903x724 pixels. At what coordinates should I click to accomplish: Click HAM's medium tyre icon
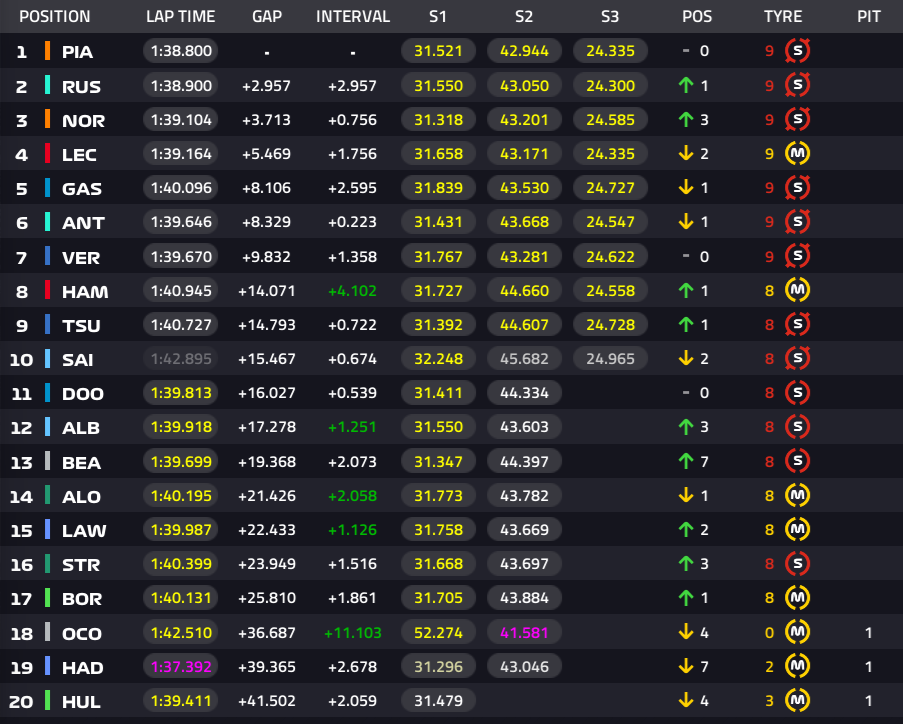point(798,291)
